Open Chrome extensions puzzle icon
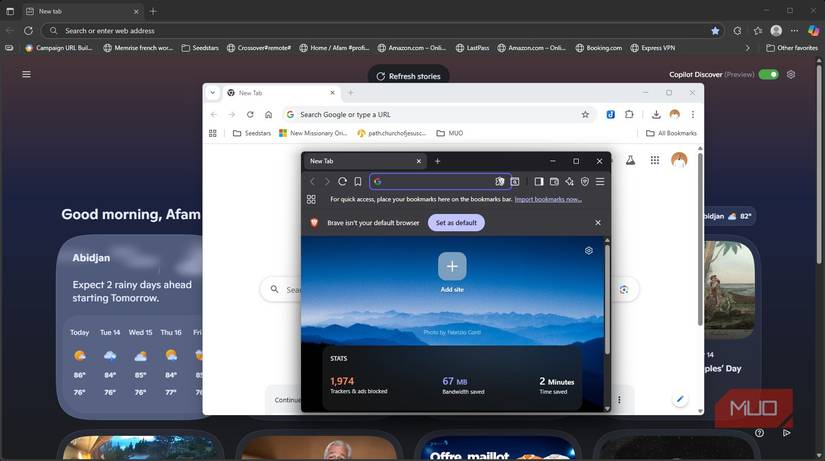This screenshot has height=461, width=825. coord(629,115)
